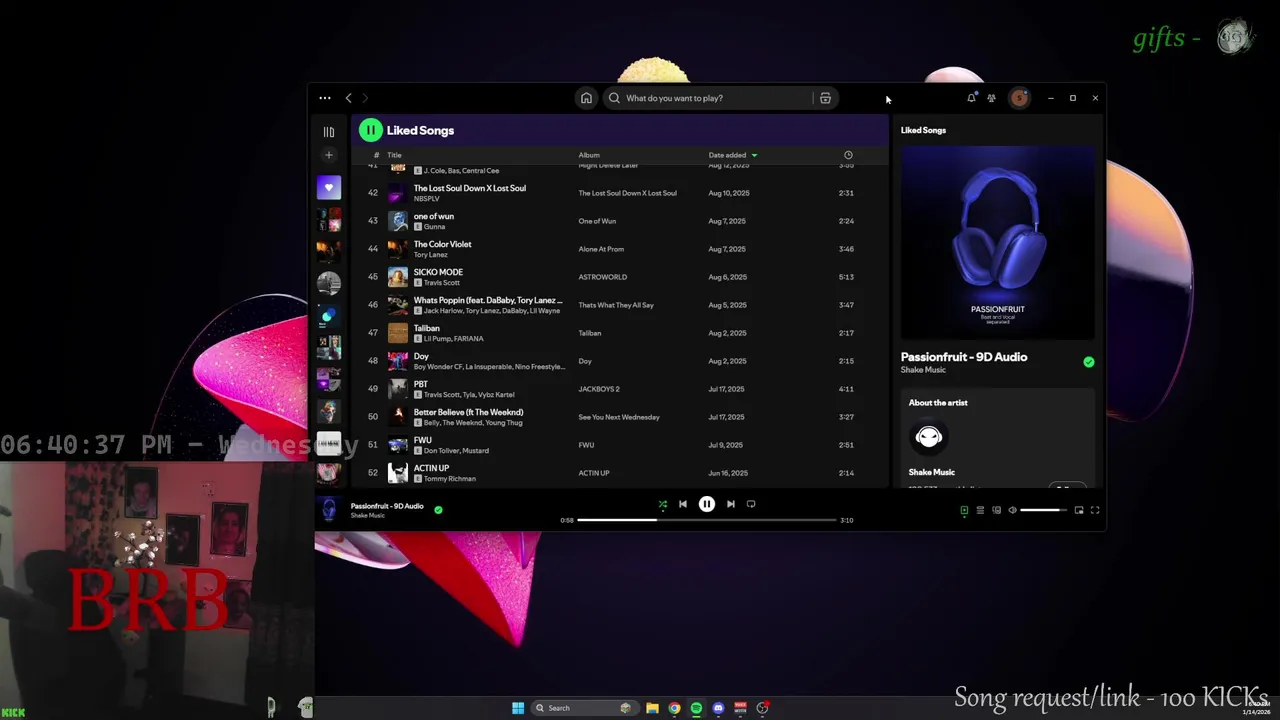The width and height of the screenshot is (1280, 720).
Task: Open artist link NBSPLV
Action: point(426,199)
